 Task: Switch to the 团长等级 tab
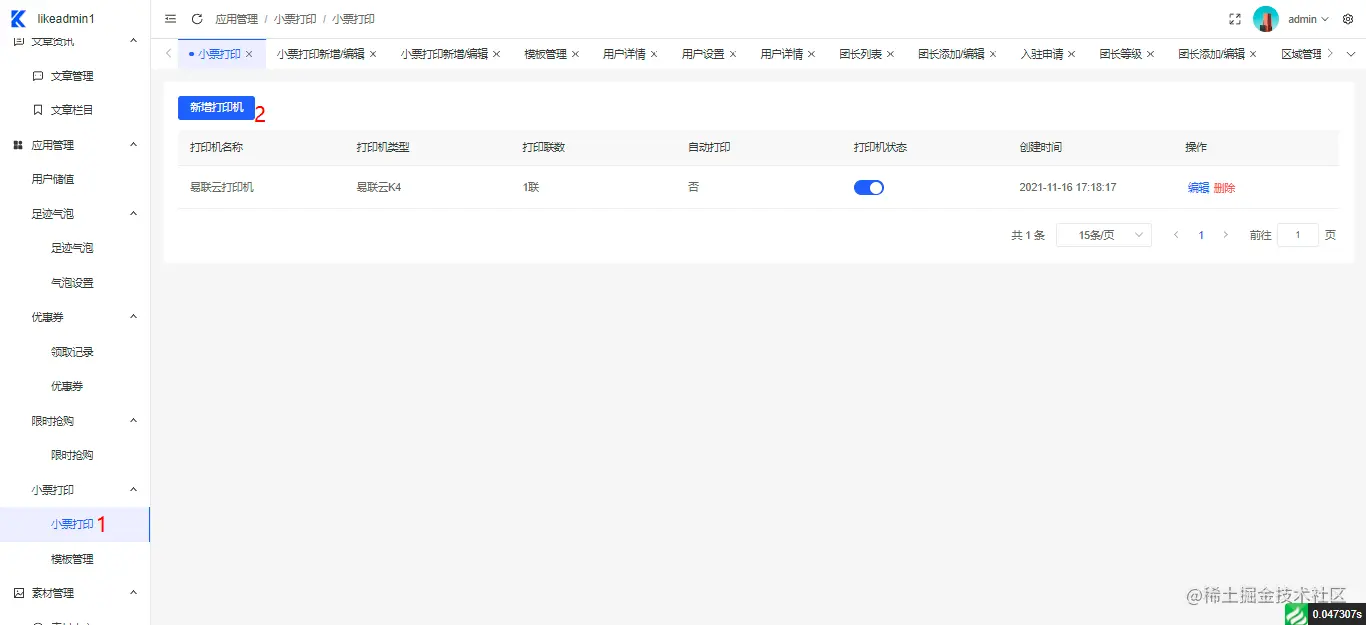click(1120, 54)
